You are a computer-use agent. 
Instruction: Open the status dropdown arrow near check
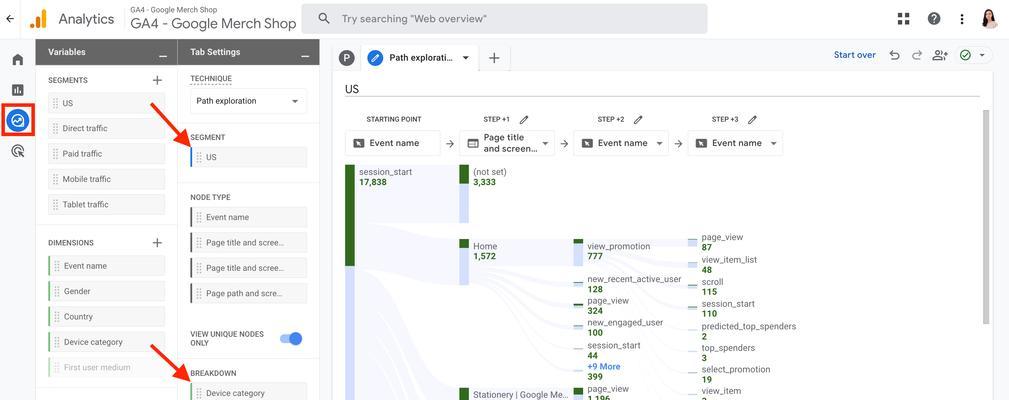982,55
